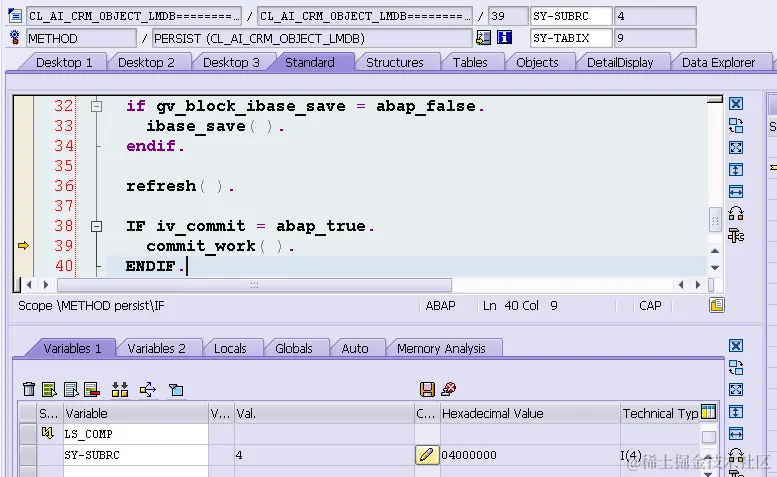Maximize Variables tool horizontally
The height and width of the screenshot is (477, 777).
coord(736,433)
